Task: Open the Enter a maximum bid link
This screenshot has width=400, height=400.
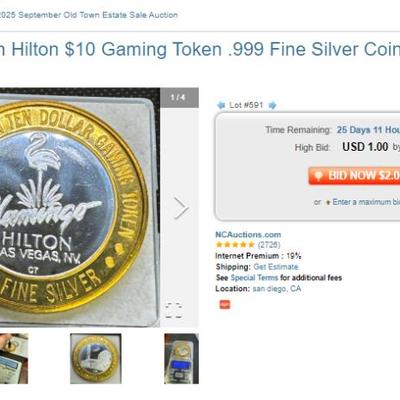Action: (x=366, y=202)
